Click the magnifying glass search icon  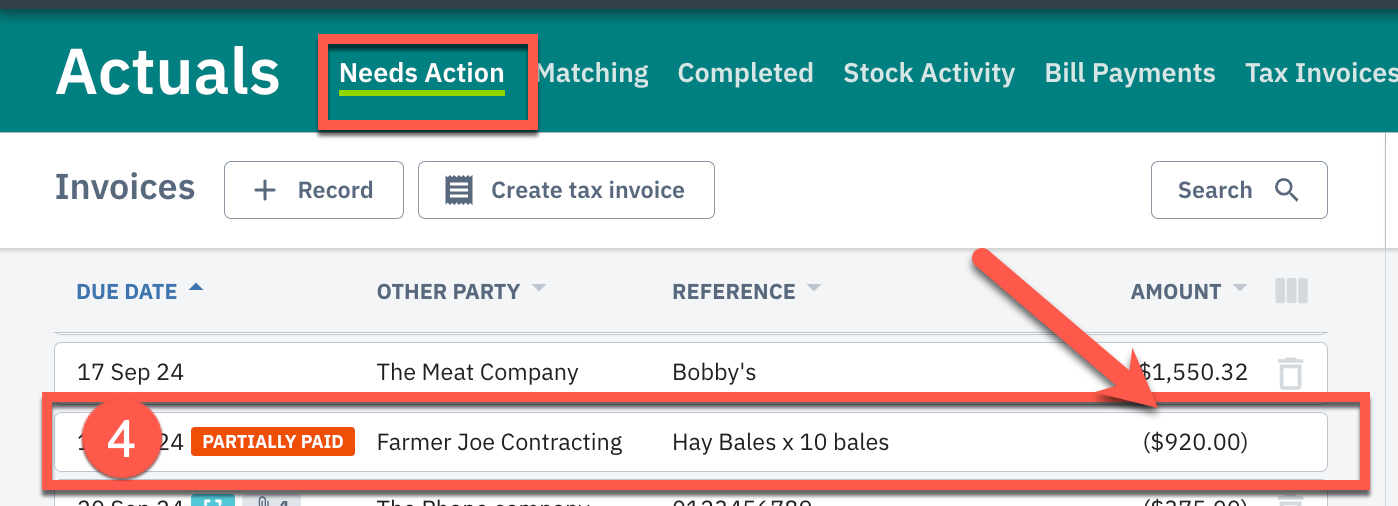tap(1287, 190)
